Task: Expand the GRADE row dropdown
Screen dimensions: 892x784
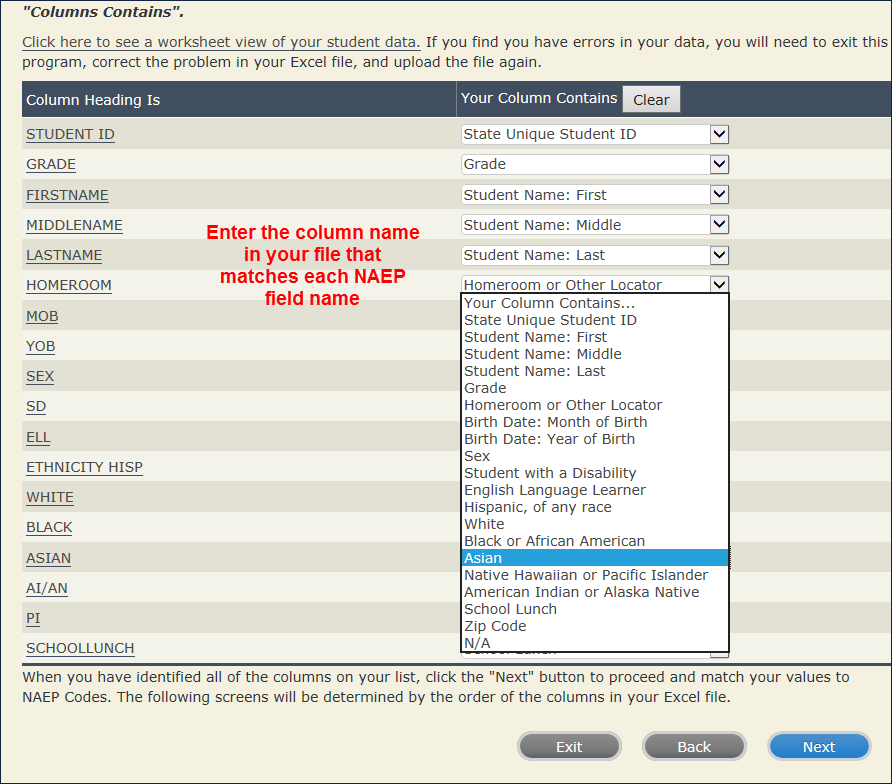Action: (719, 164)
